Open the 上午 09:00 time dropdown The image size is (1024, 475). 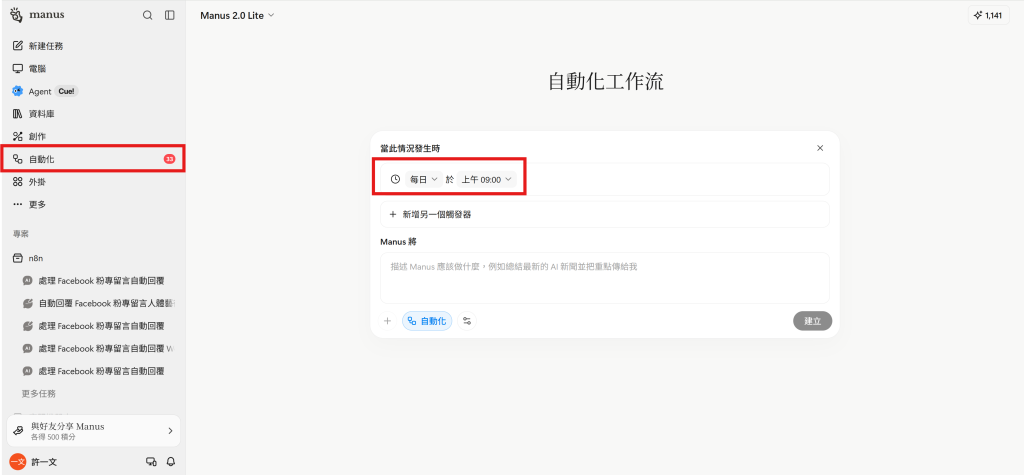pos(487,179)
